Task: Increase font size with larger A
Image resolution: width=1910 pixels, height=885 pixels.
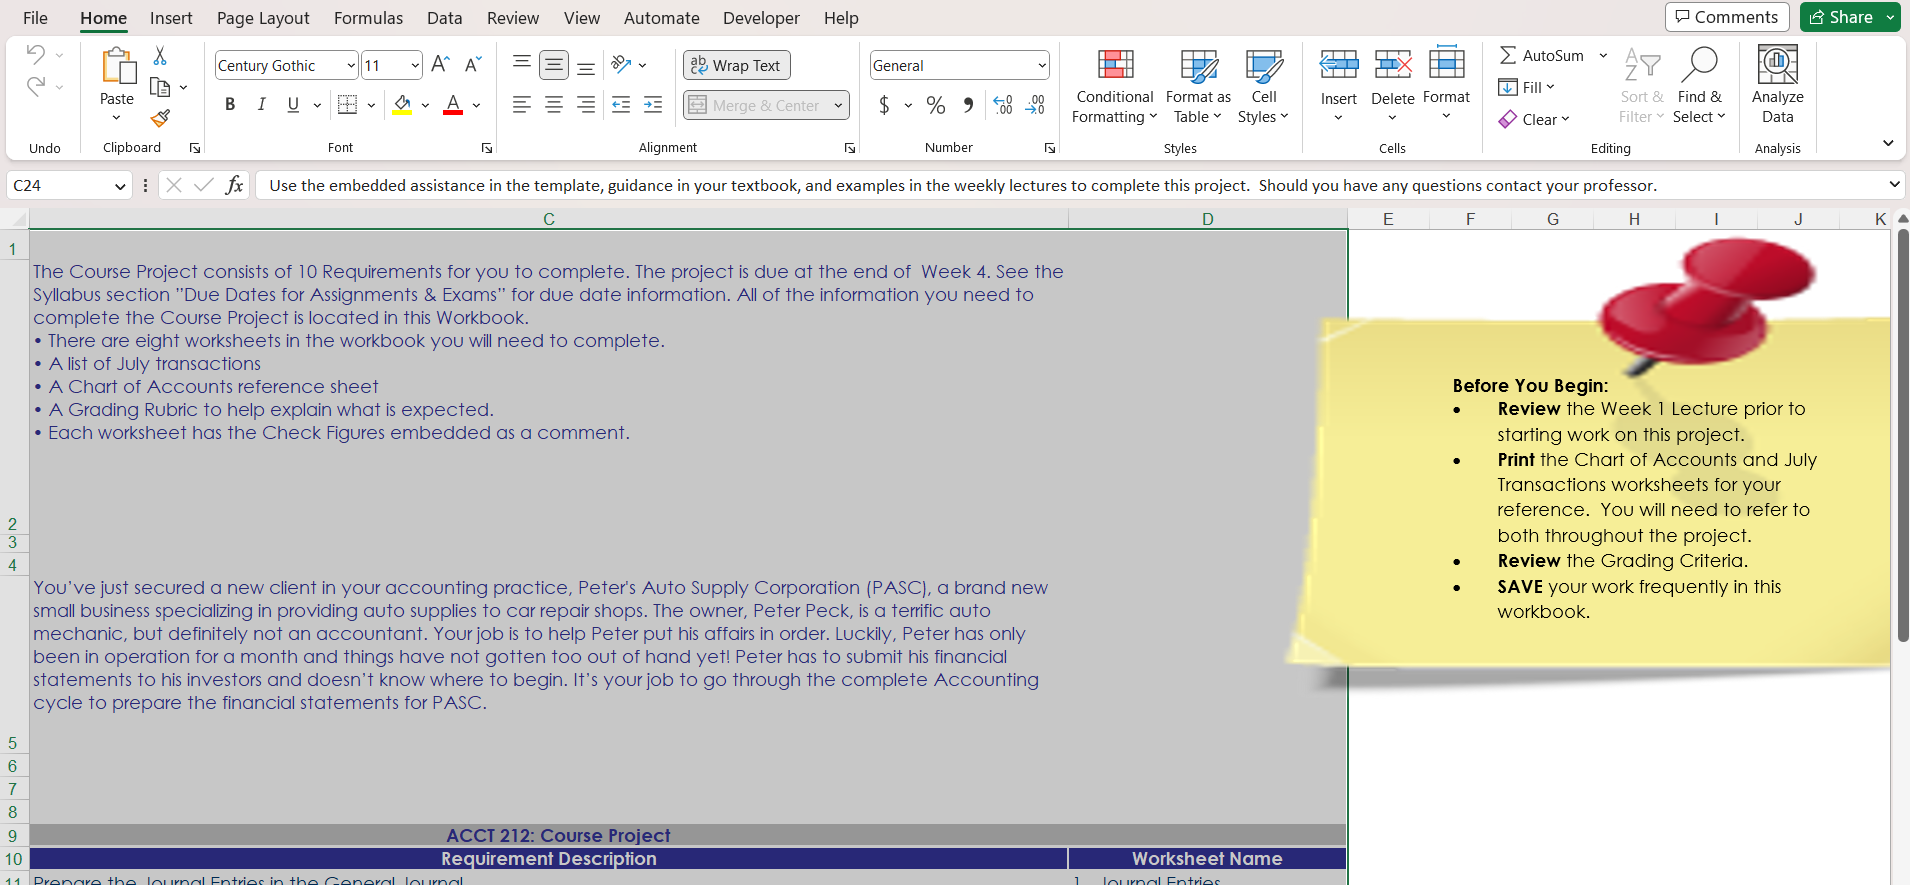Action: [x=440, y=65]
